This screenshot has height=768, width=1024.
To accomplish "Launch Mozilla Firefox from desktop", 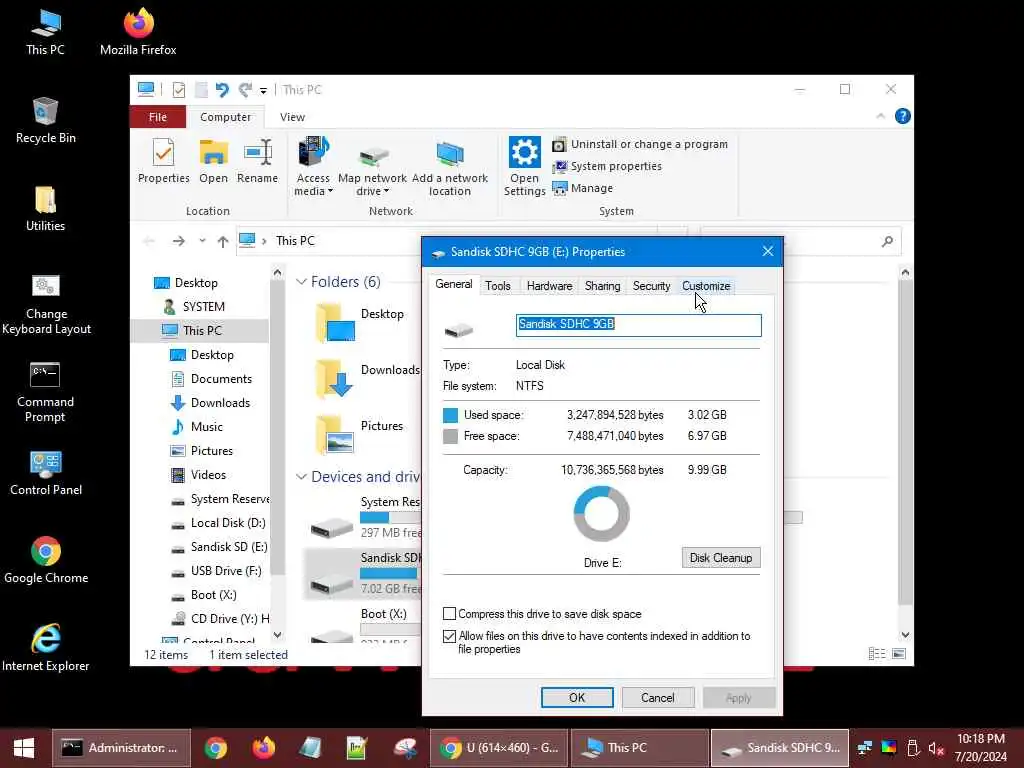I will coord(138,33).
